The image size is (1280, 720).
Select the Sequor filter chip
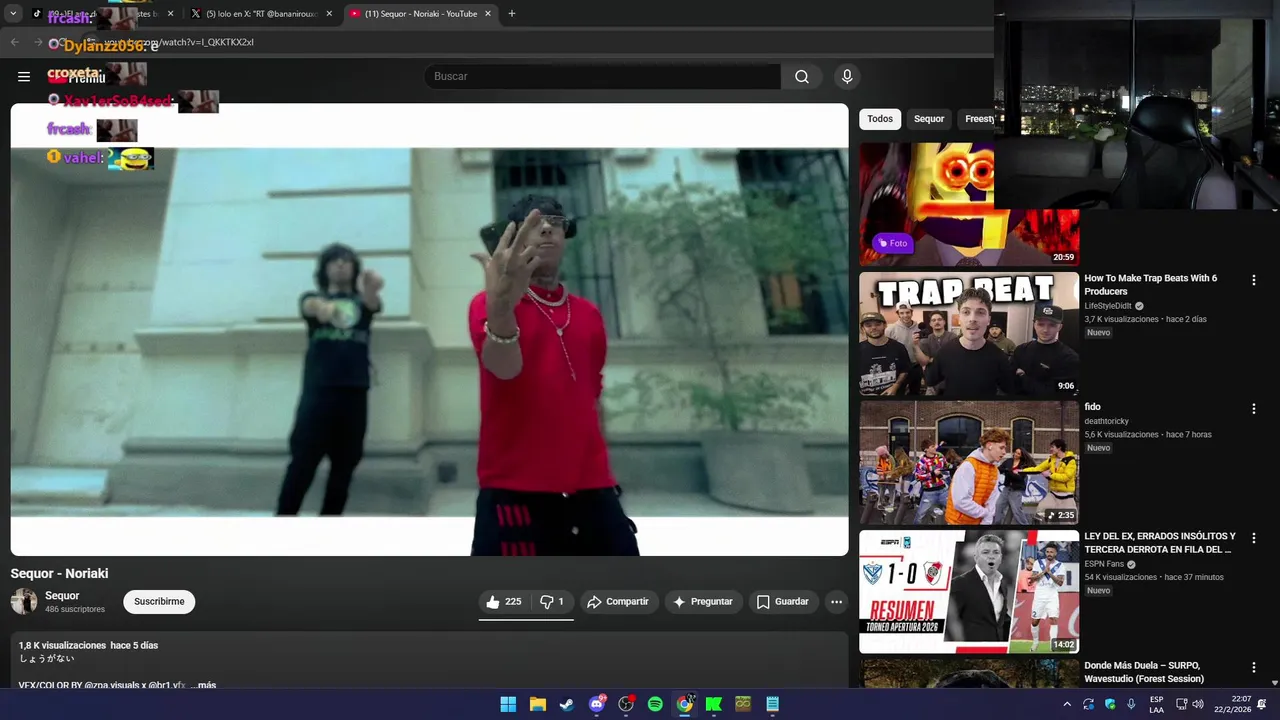929,119
